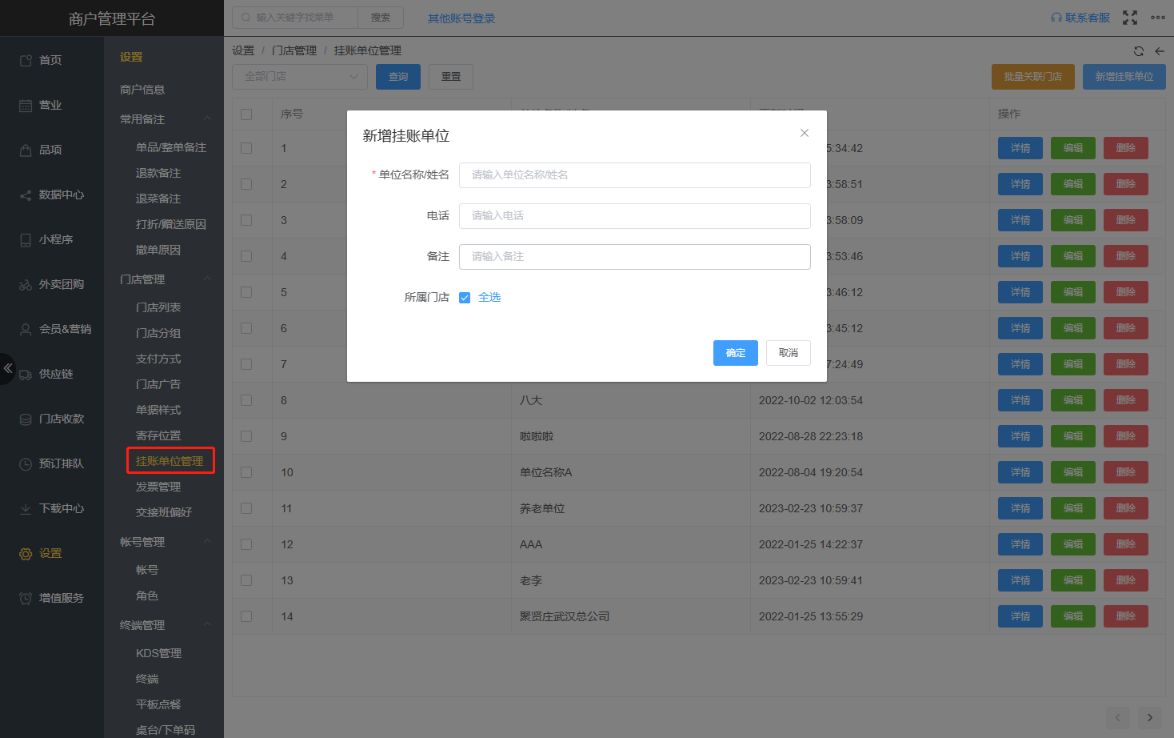Click the refresh icon beside the breadcrumb
Screen dimensions: 1174x738
tap(1139, 51)
